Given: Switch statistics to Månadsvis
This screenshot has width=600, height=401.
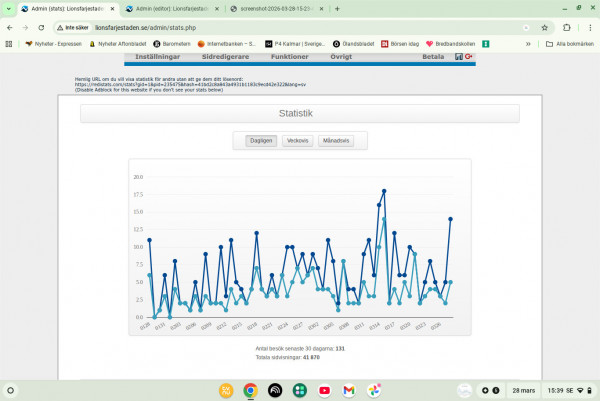Looking at the screenshot, I should [335, 141].
